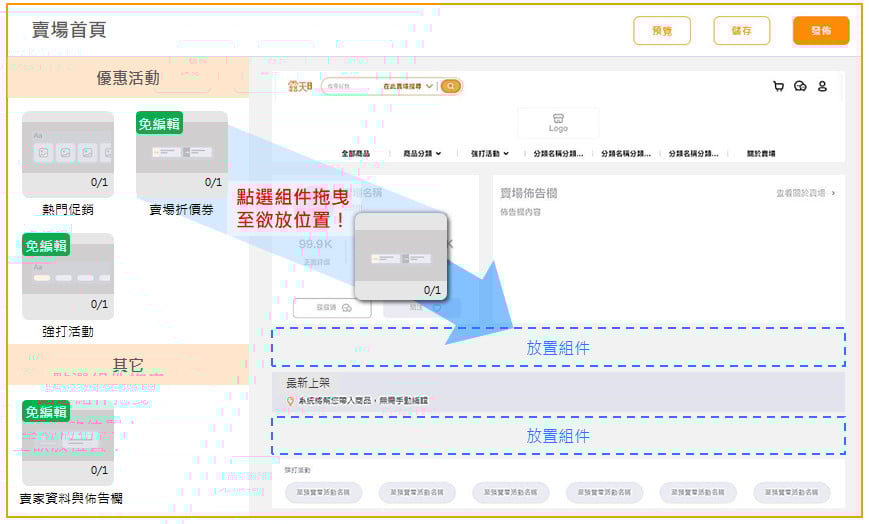Follow the 查看關於賣場 link
The image size is (869, 524).
coord(805,193)
